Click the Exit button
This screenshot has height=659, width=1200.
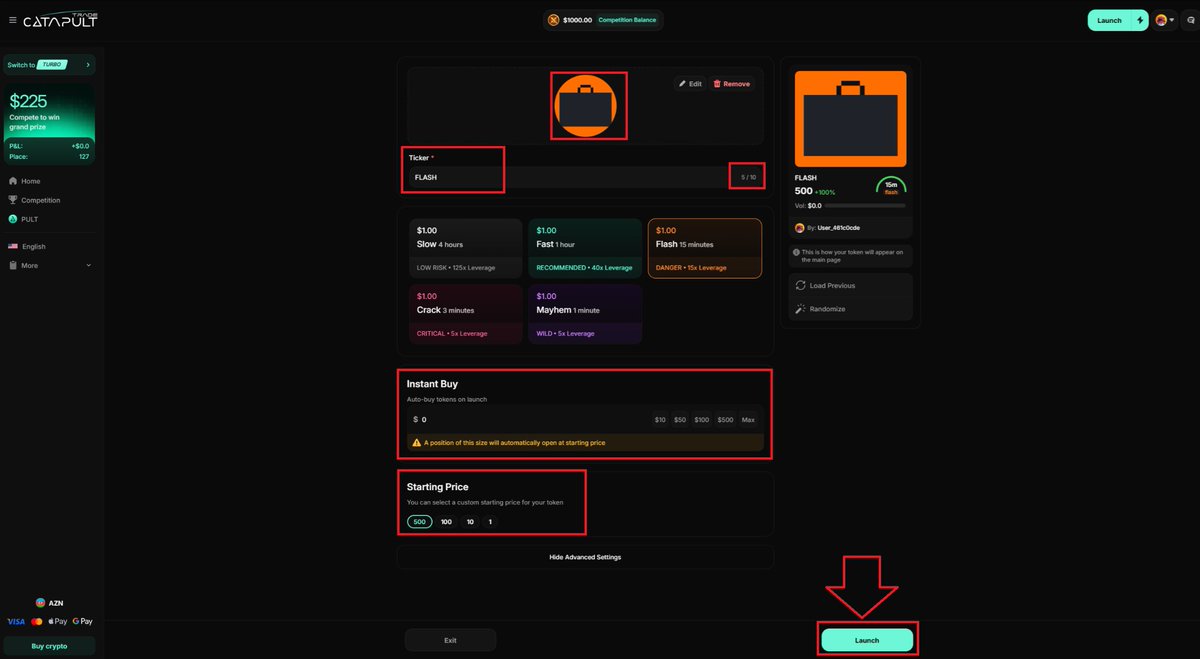pos(450,640)
